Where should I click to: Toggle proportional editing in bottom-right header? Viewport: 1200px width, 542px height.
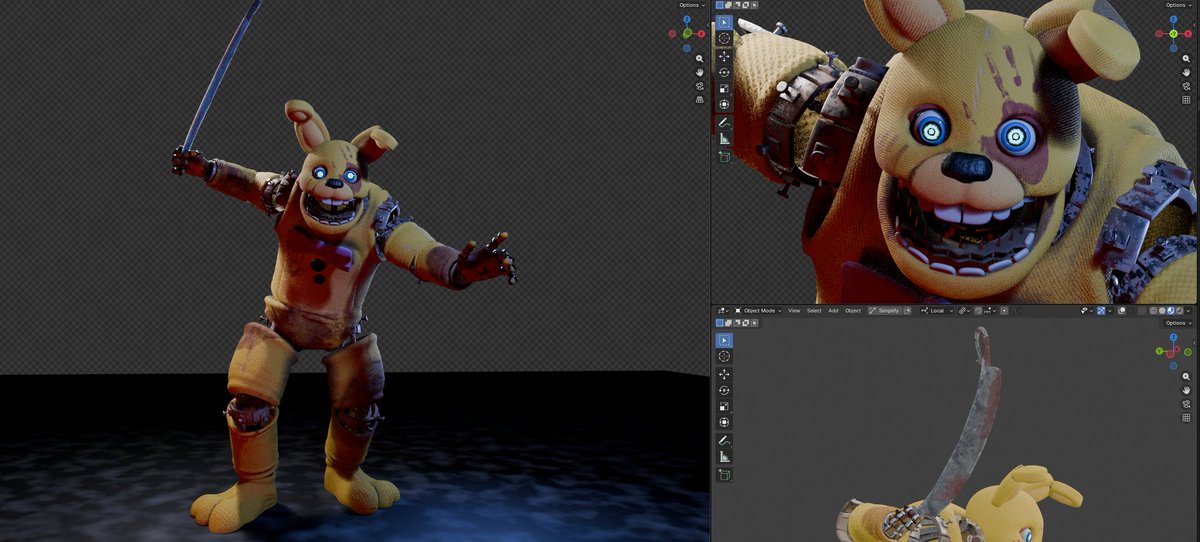[1004, 311]
